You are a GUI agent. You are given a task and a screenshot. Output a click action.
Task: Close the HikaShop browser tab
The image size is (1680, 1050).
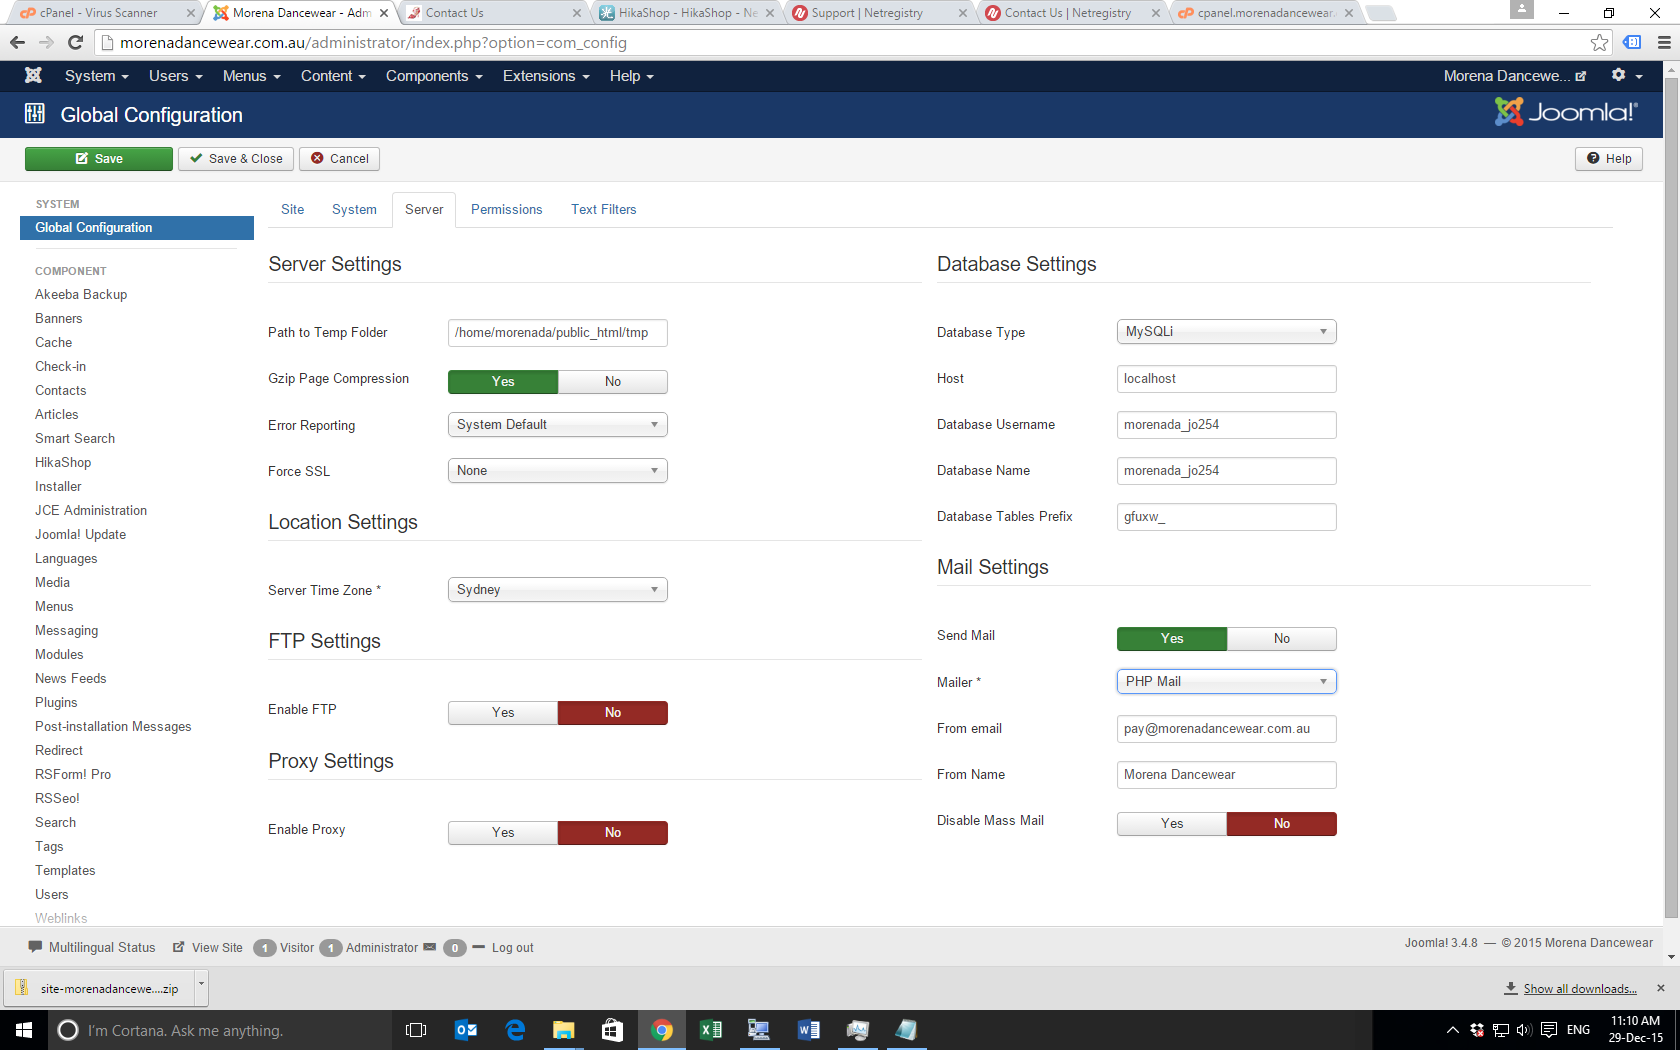tap(770, 13)
